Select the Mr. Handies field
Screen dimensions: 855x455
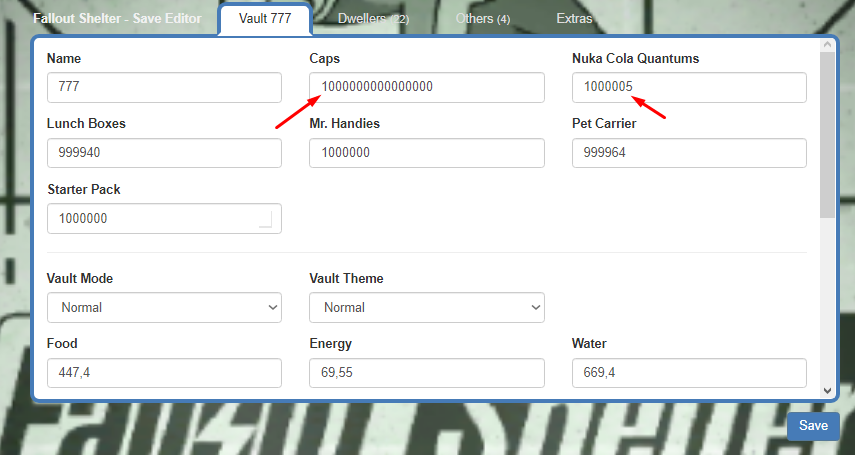(426, 153)
